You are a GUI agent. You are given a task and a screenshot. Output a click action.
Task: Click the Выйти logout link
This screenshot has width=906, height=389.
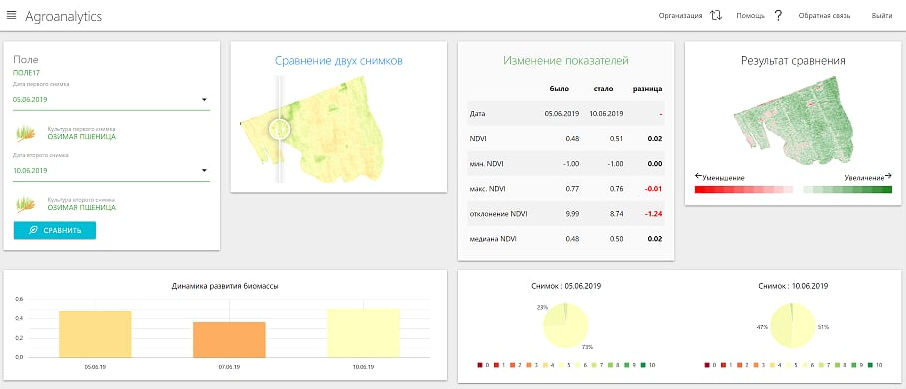pos(881,16)
